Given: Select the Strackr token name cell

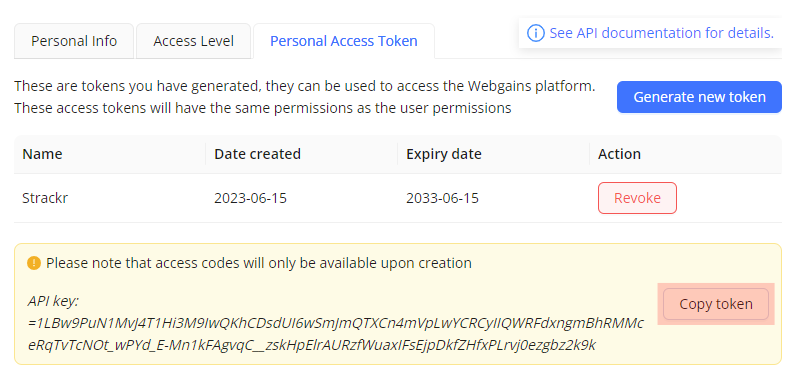Looking at the screenshot, I should pyautogui.click(x=45, y=198).
